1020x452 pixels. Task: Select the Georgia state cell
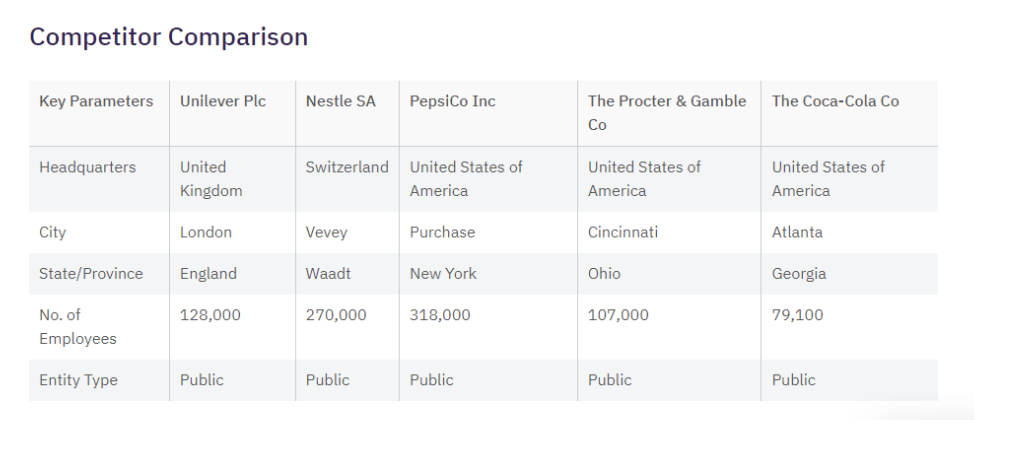click(799, 273)
